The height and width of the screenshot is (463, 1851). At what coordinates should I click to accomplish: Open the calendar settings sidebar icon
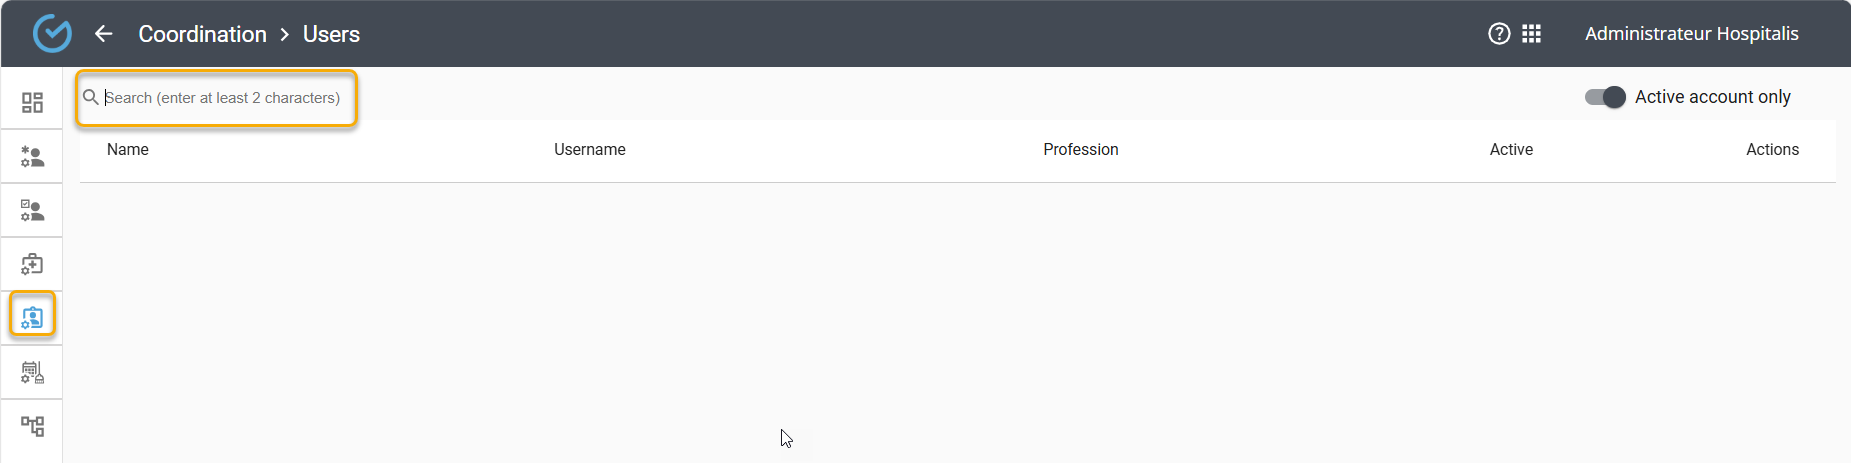point(32,373)
